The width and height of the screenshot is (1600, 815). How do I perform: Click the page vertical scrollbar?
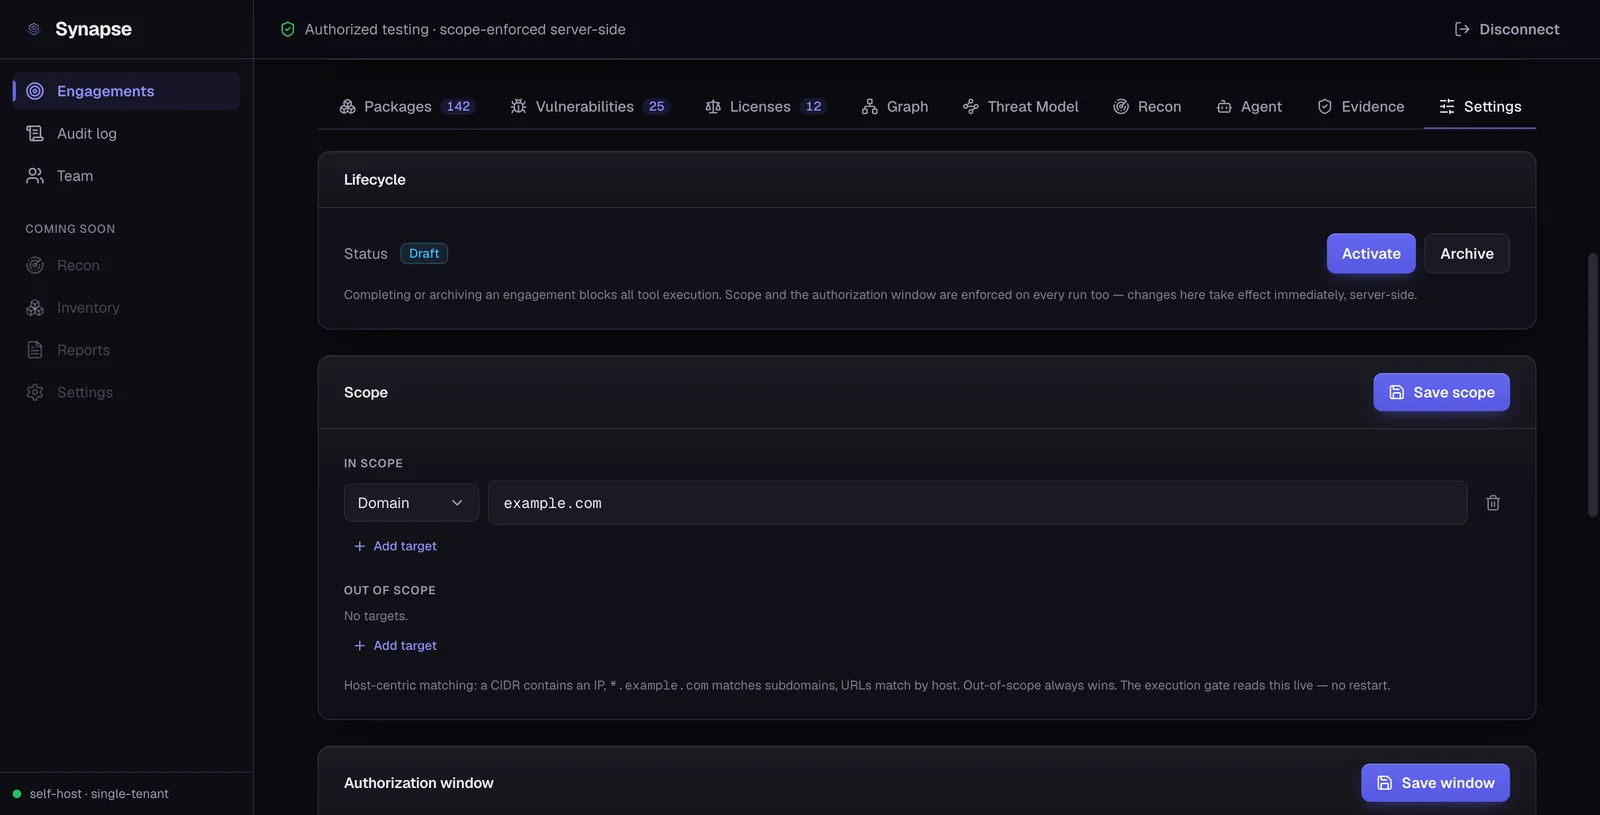(1593, 385)
